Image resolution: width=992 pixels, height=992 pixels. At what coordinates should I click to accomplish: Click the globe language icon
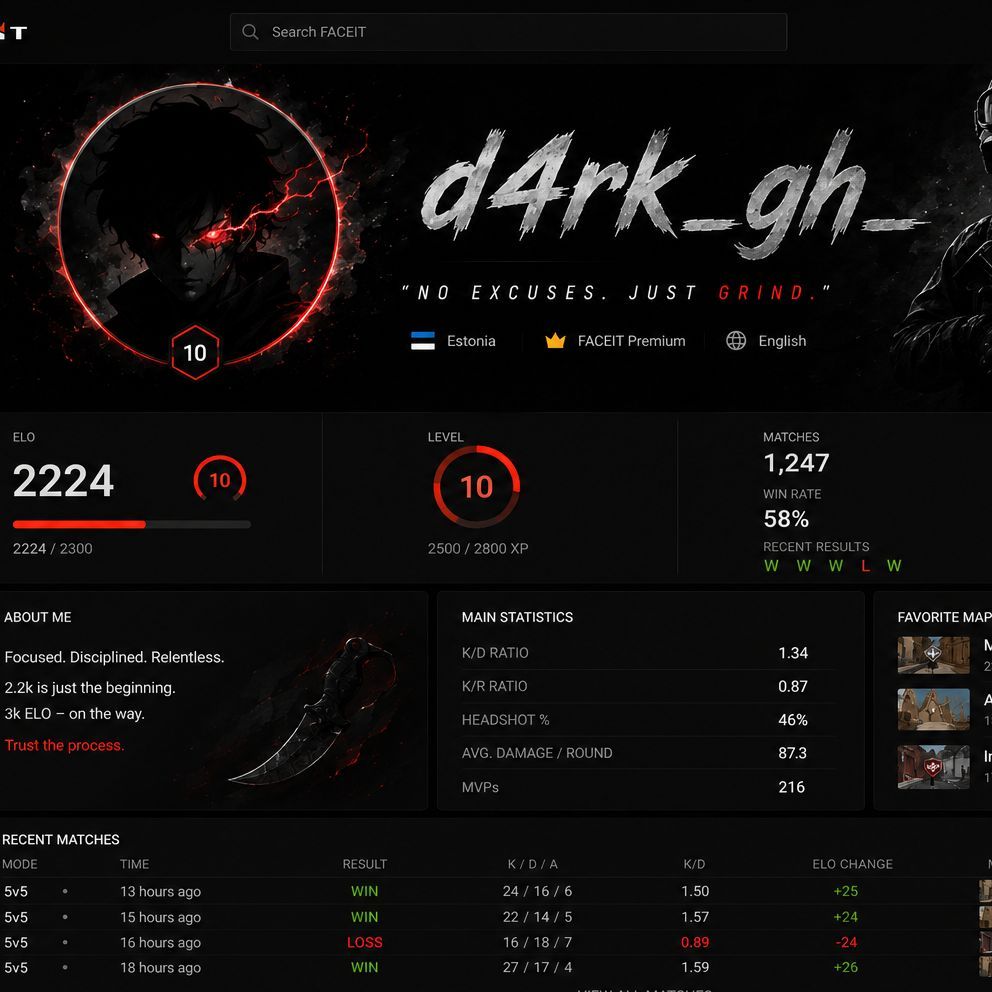(x=736, y=340)
